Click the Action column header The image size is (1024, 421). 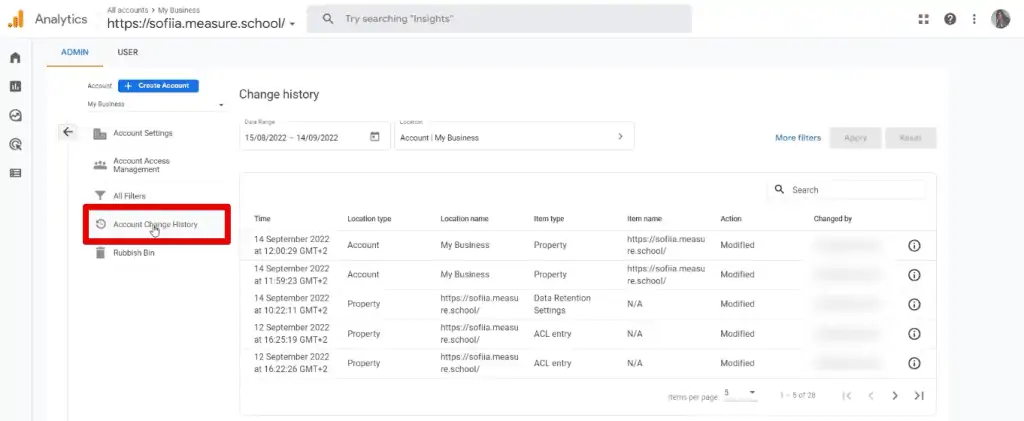click(731, 219)
